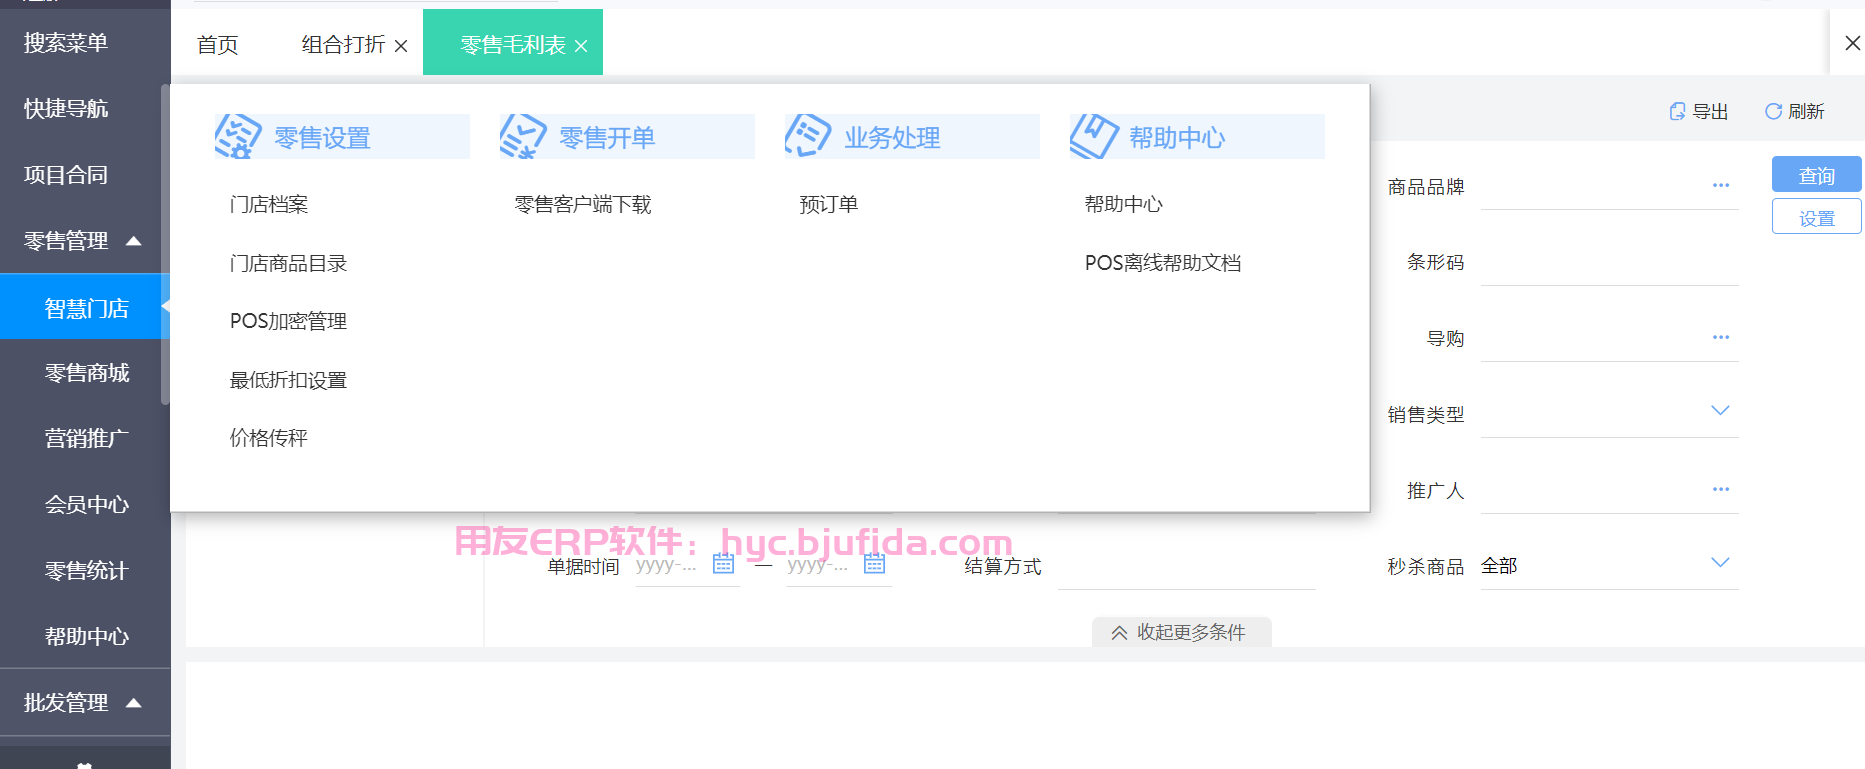Screen dimensions: 1865x769
Task: Click the 零售开单 section icon
Action: coord(523,136)
